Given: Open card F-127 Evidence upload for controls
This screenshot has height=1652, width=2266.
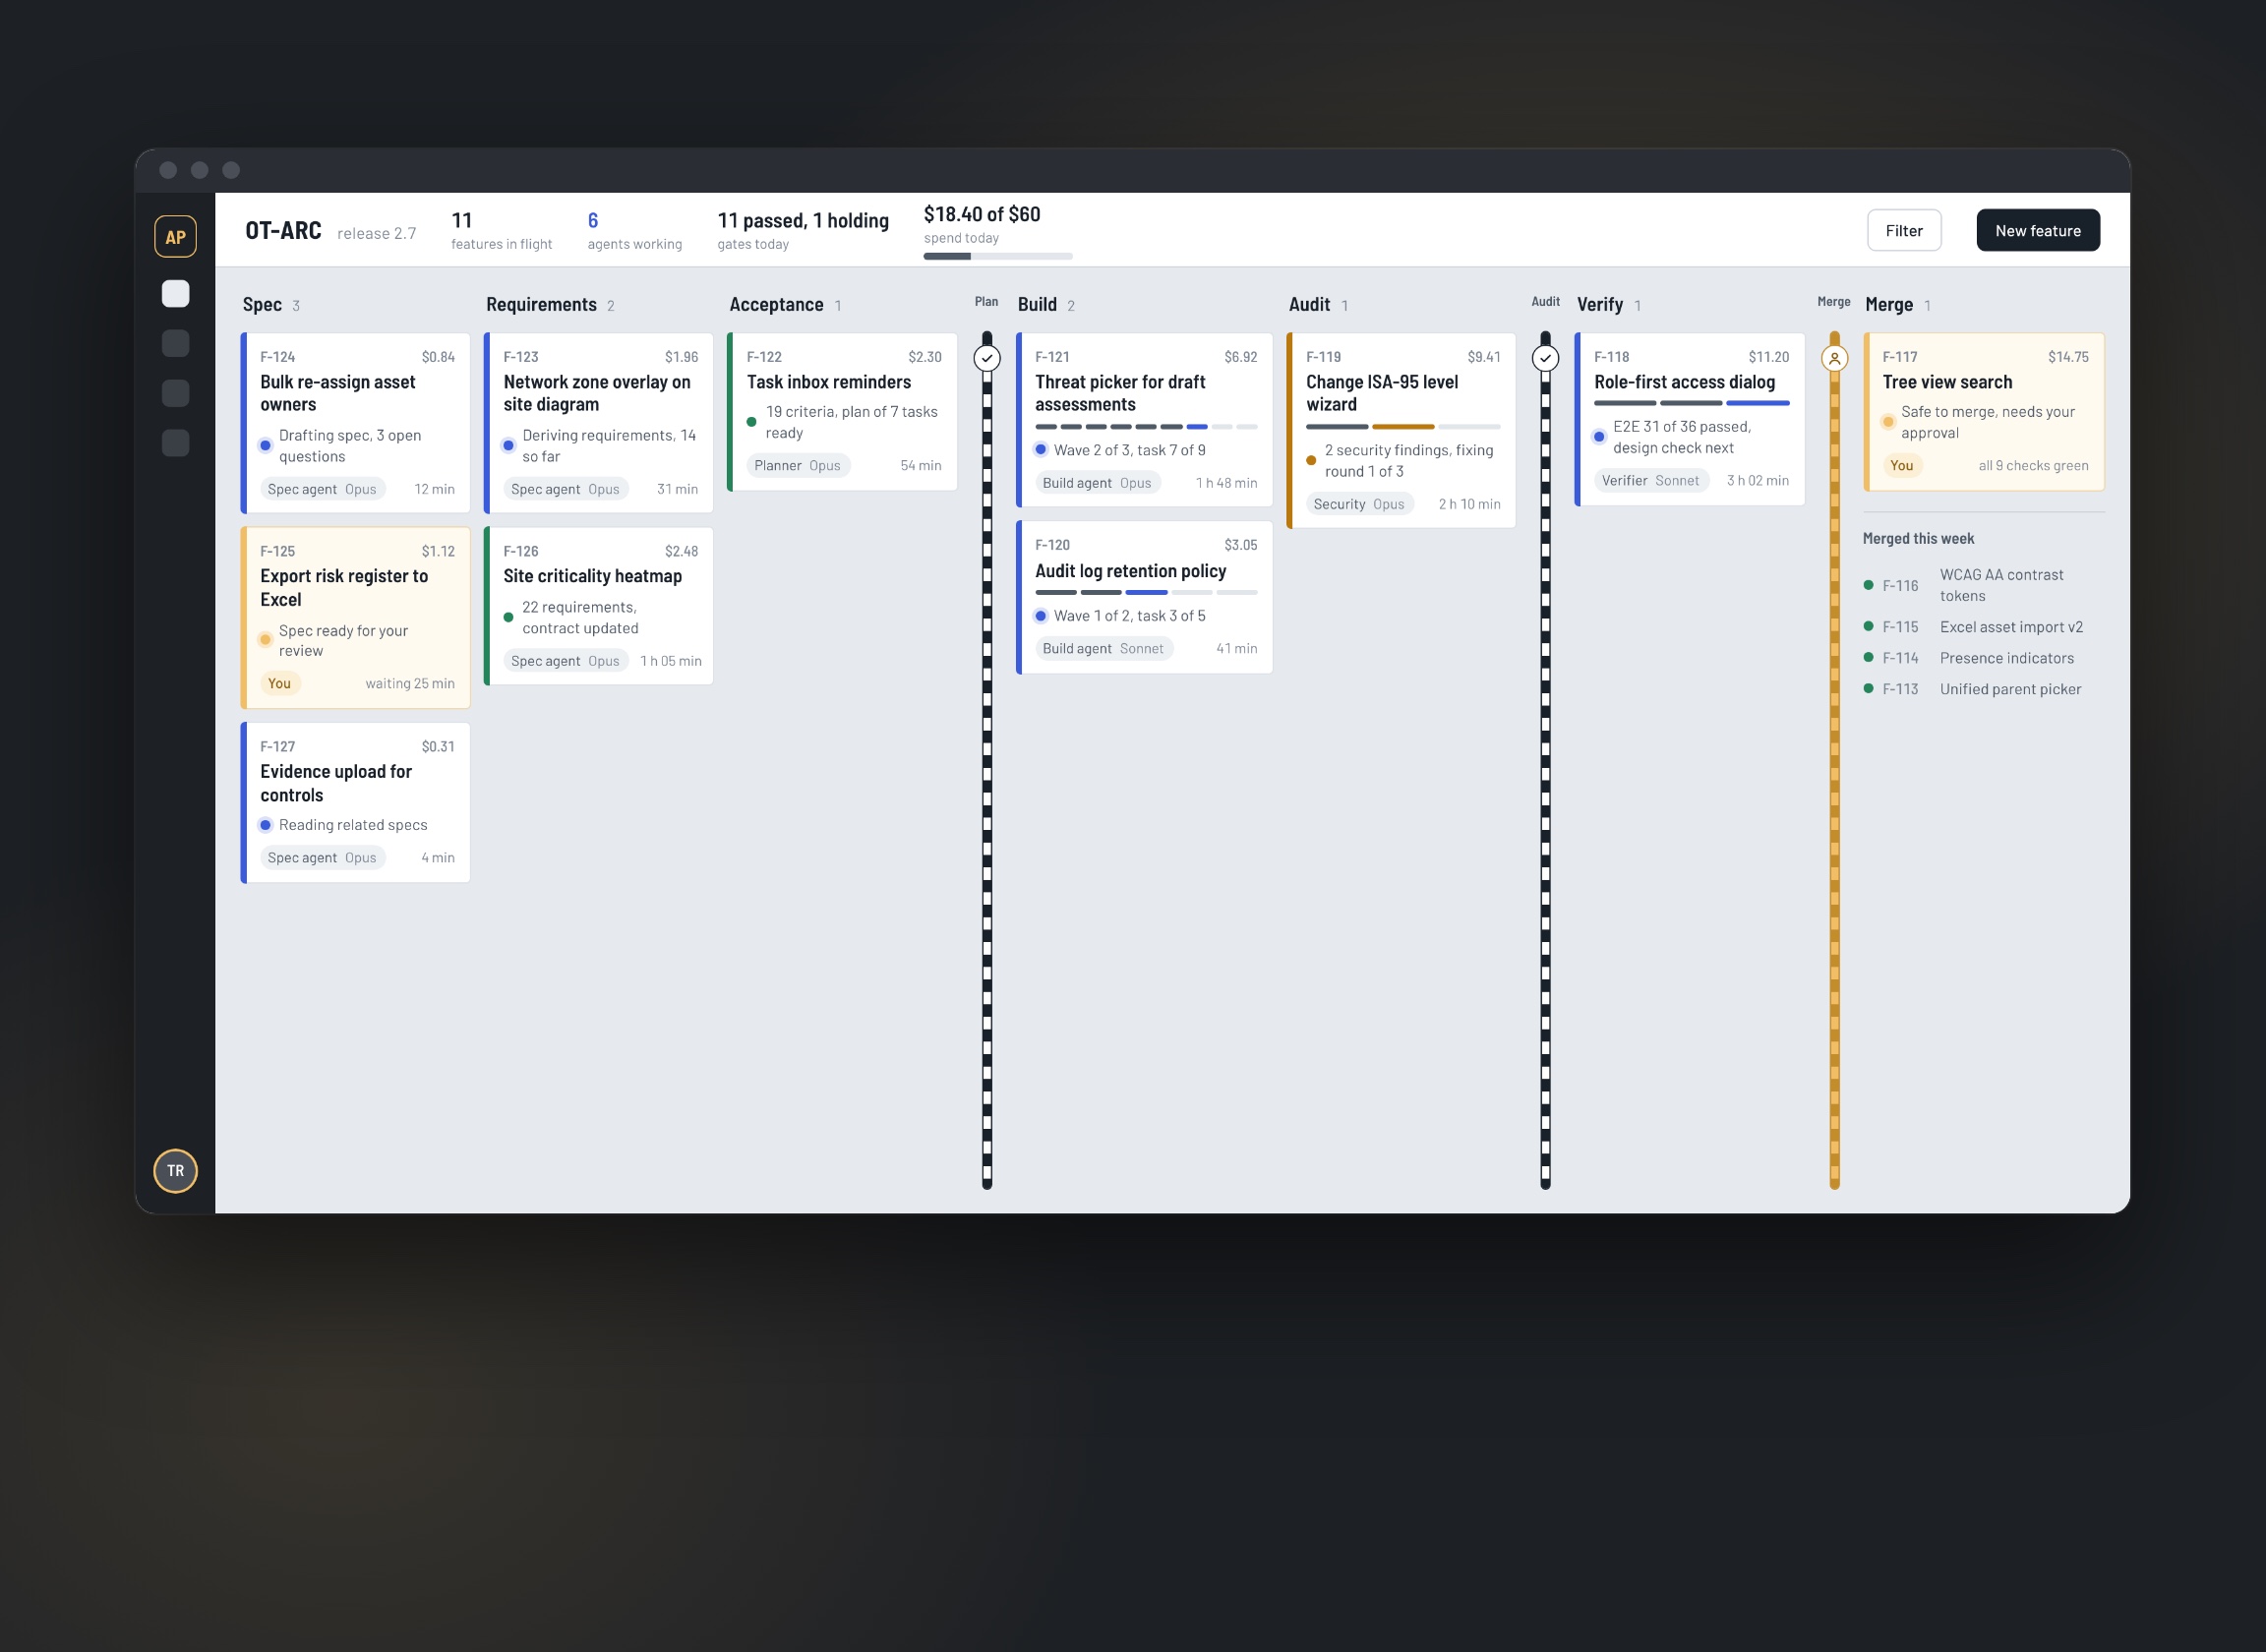Looking at the screenshot, I should 356,803.
